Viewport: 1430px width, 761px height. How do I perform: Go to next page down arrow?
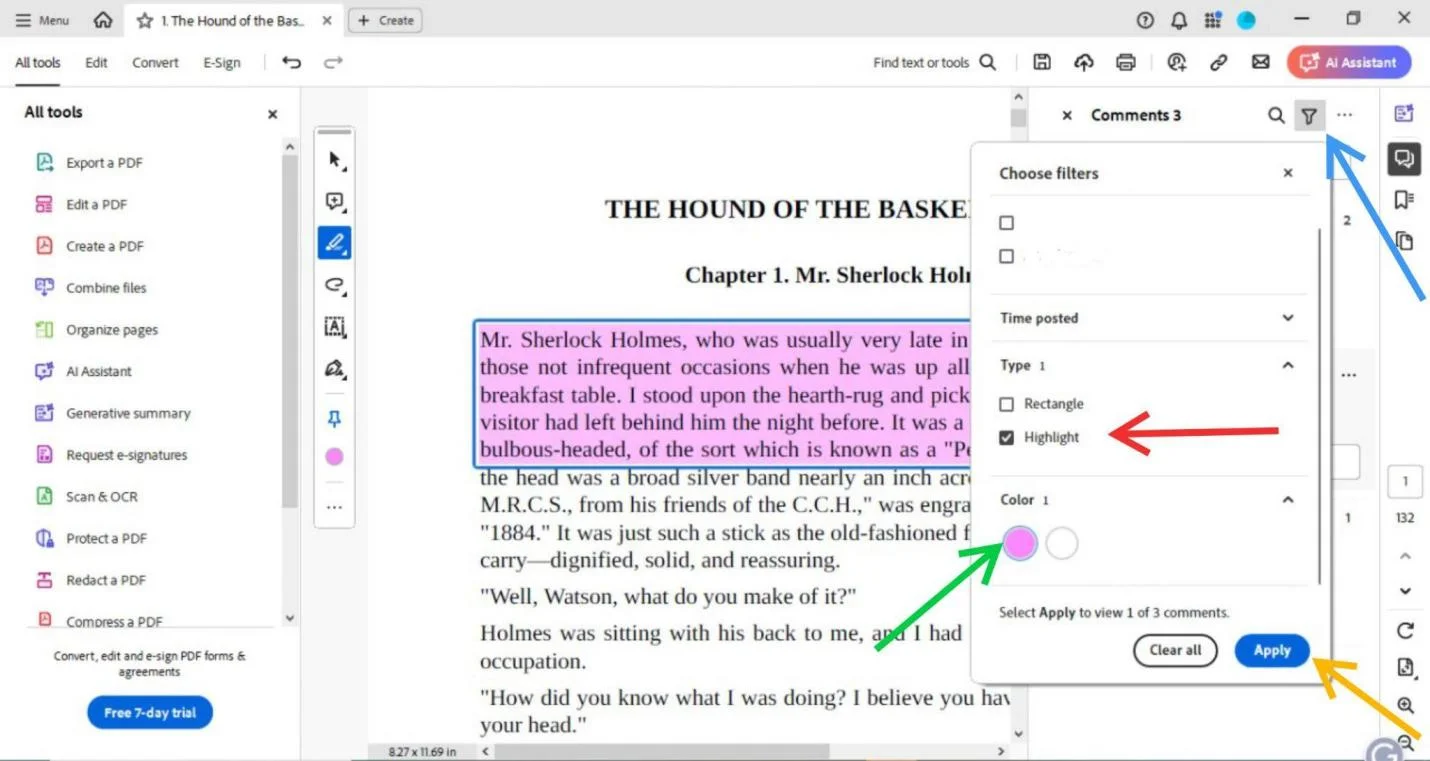pos(1405,591)
